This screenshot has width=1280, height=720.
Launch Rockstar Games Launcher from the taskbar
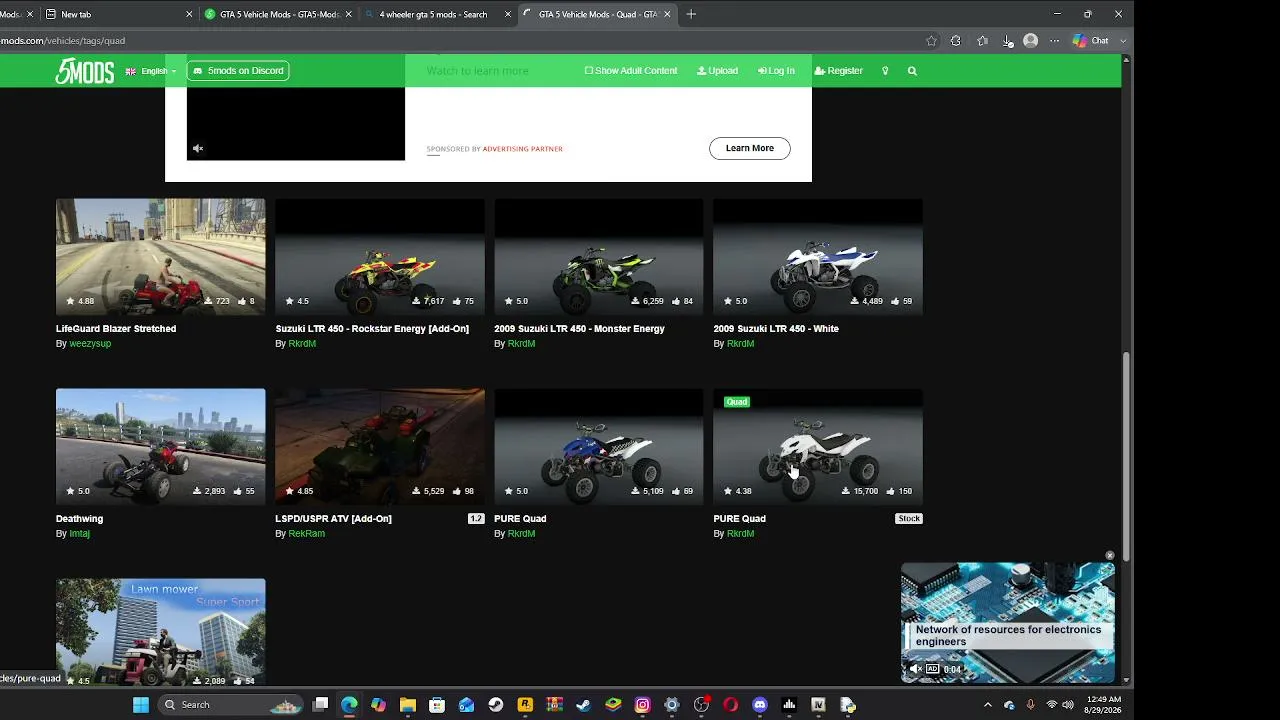[525, 705]
